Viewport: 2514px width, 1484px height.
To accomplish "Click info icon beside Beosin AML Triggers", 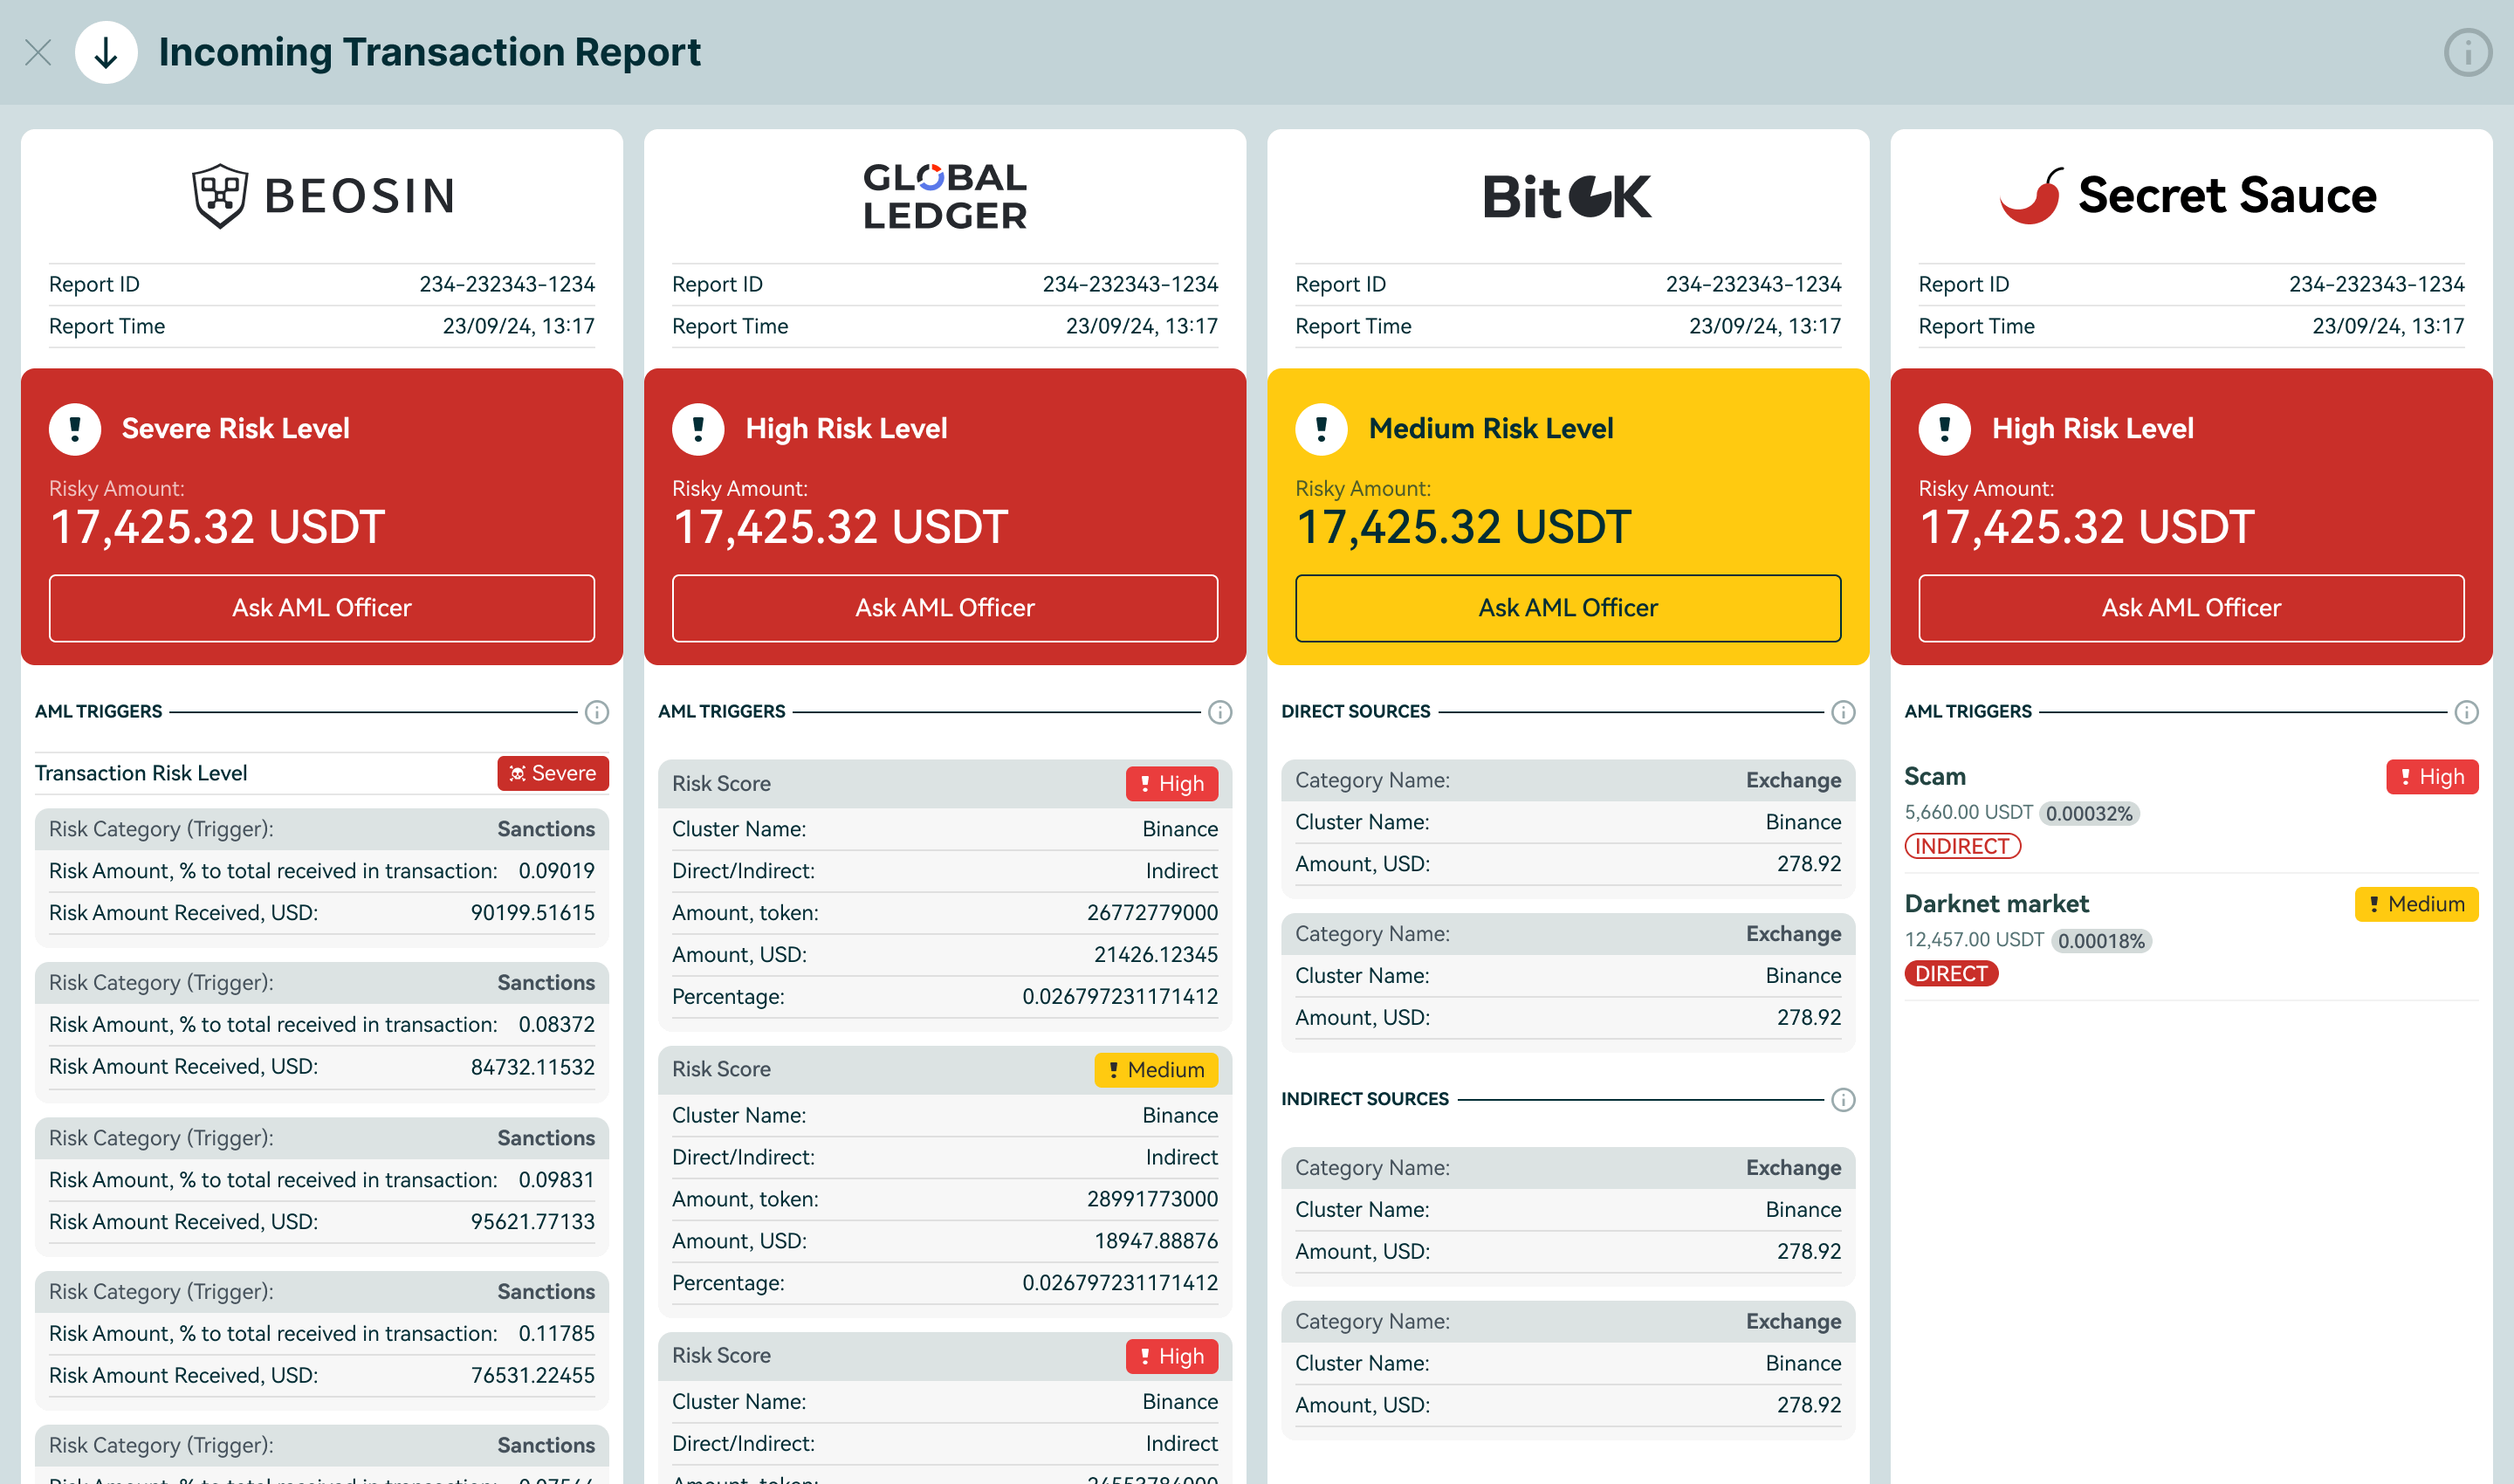I will click(x=597, y=712).
